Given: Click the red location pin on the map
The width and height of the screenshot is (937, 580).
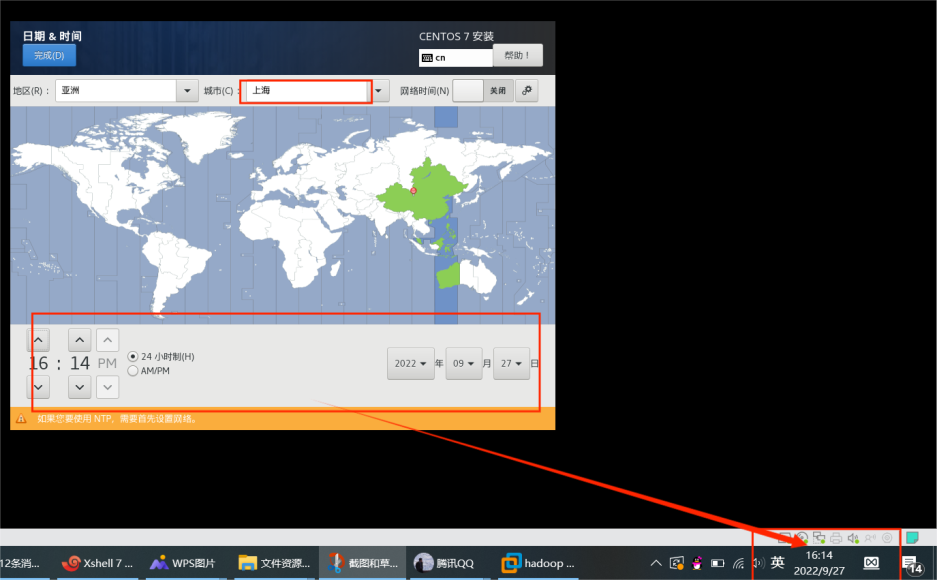Looking at the screenshot, I should [413, 191].
